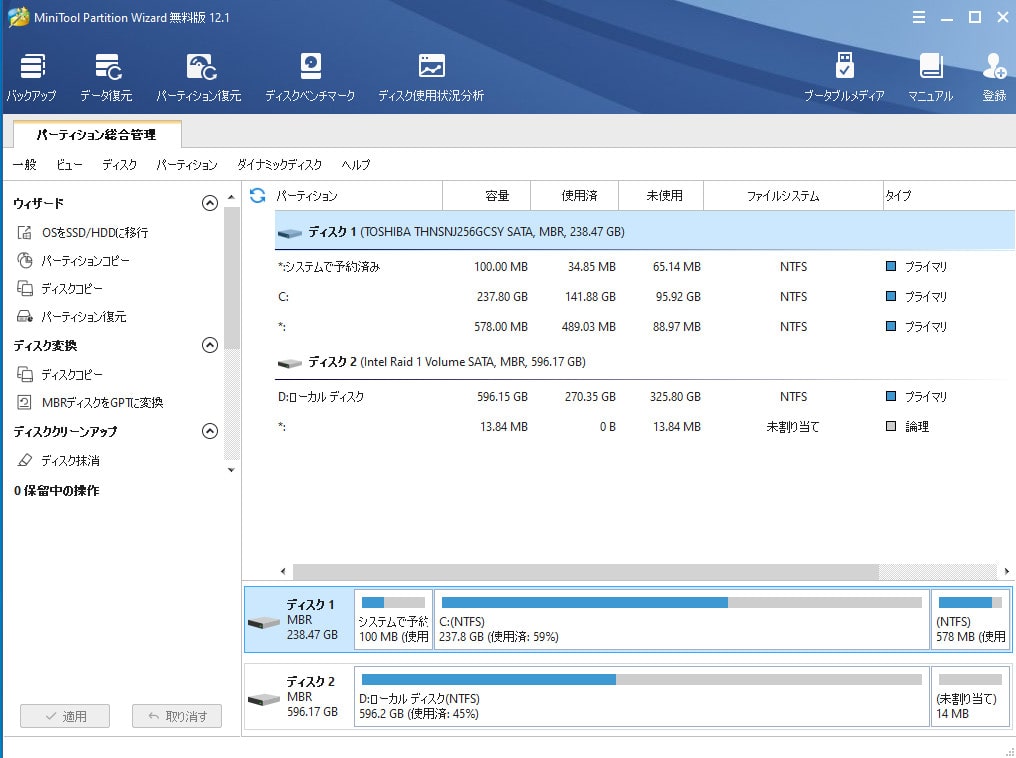Viewport: 1016px width, 758px height.
Task: Launch パーティション復元 wizard in sidebar
Action: pyautogui.click(x=71, y=316)
